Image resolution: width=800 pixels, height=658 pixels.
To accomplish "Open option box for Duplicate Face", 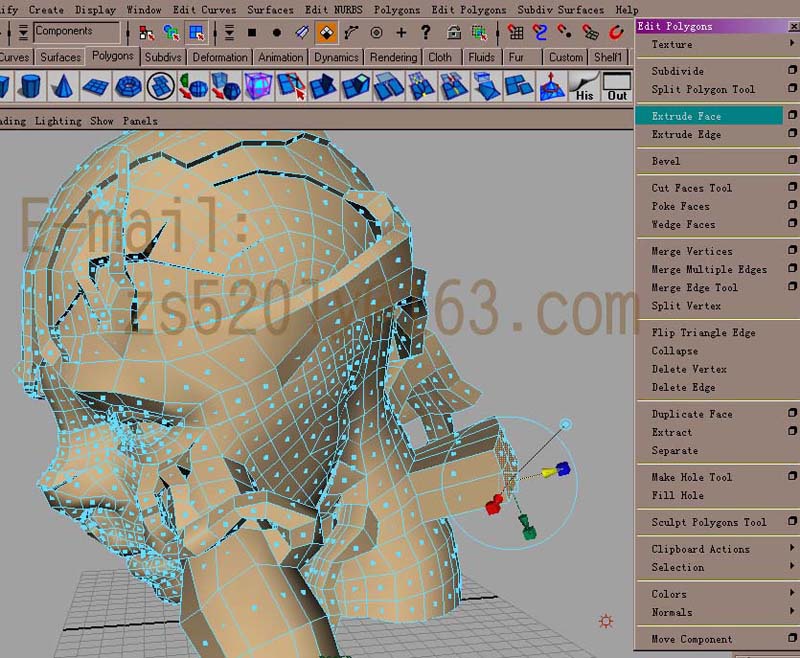I will (791, 413).
